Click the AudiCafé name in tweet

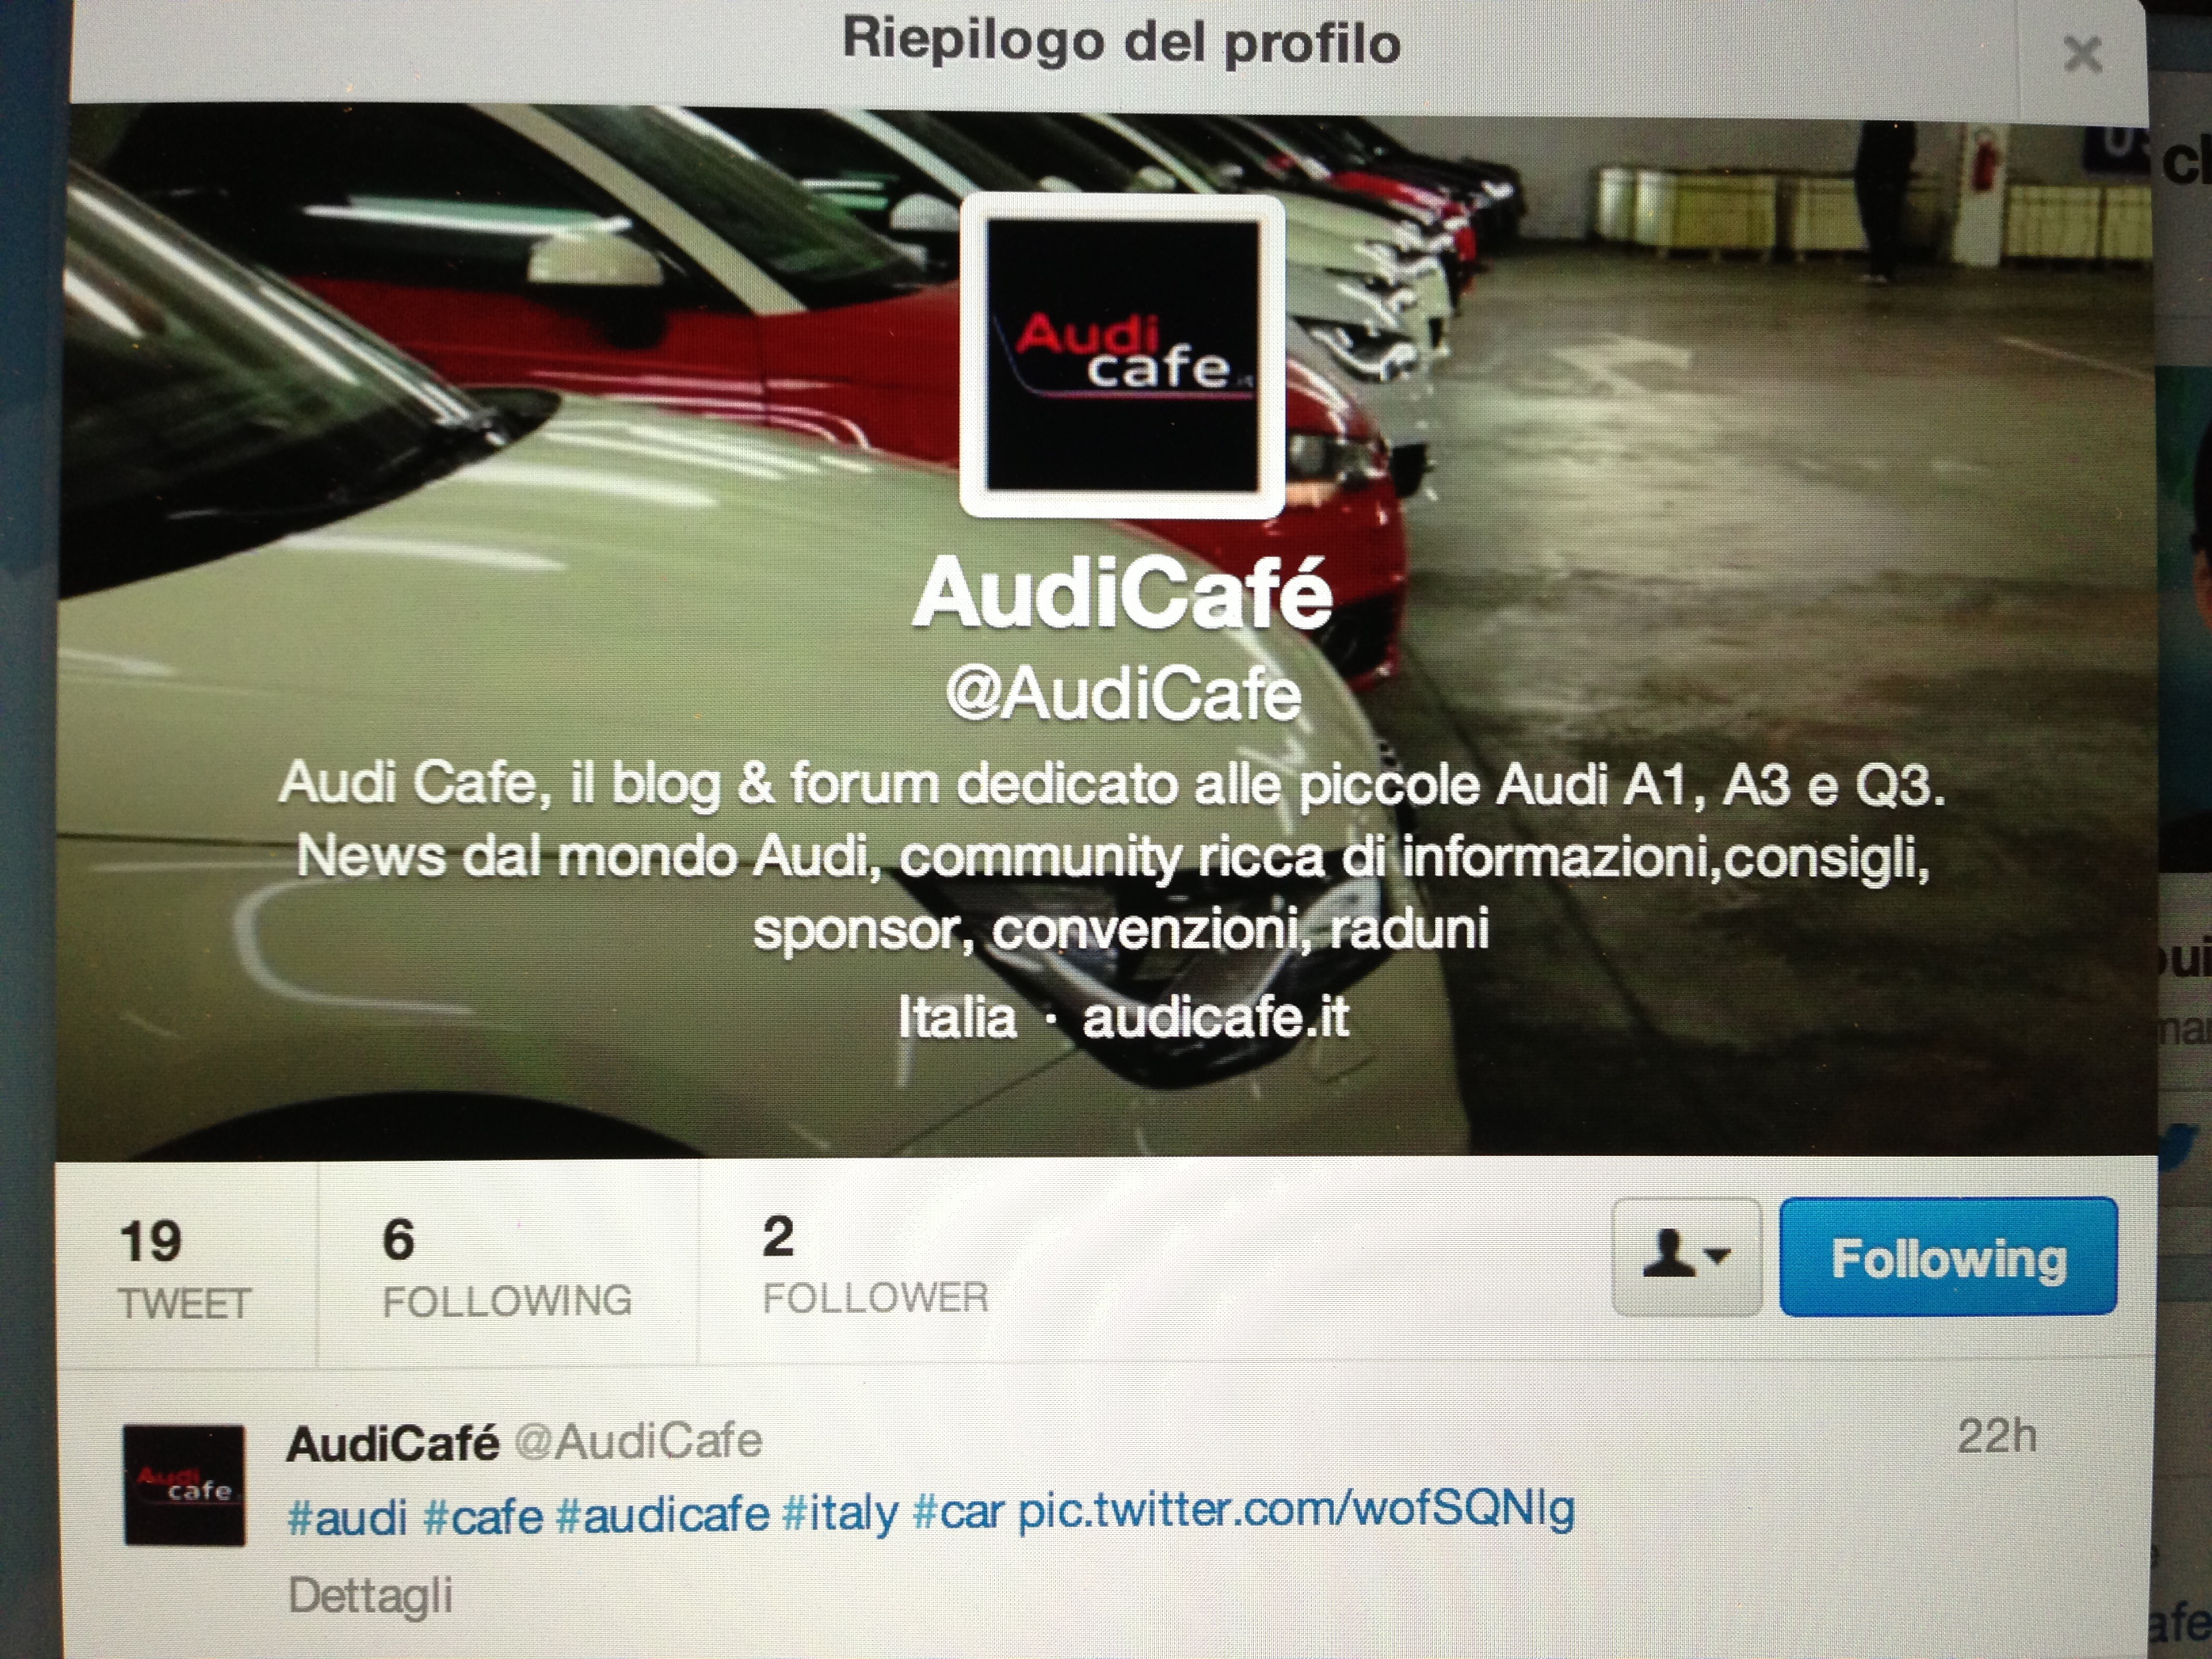[x=392, y=1443]
